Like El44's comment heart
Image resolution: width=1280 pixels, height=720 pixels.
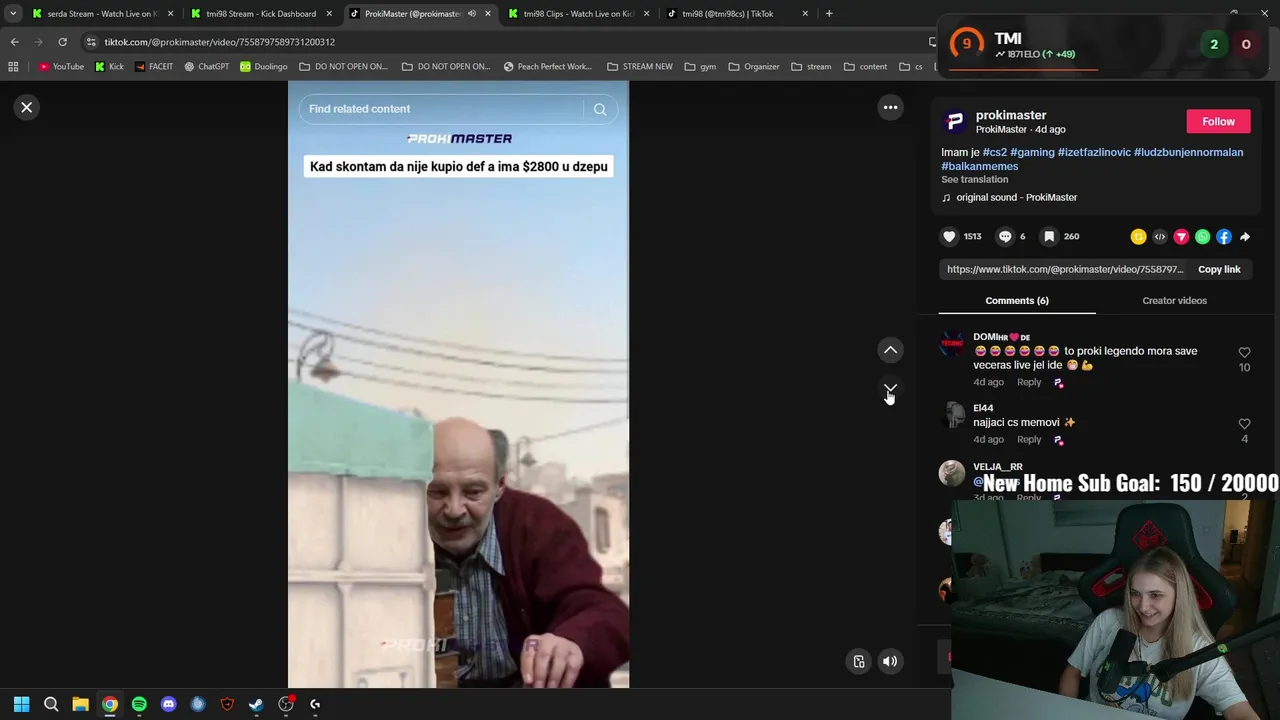point(1244,424)
